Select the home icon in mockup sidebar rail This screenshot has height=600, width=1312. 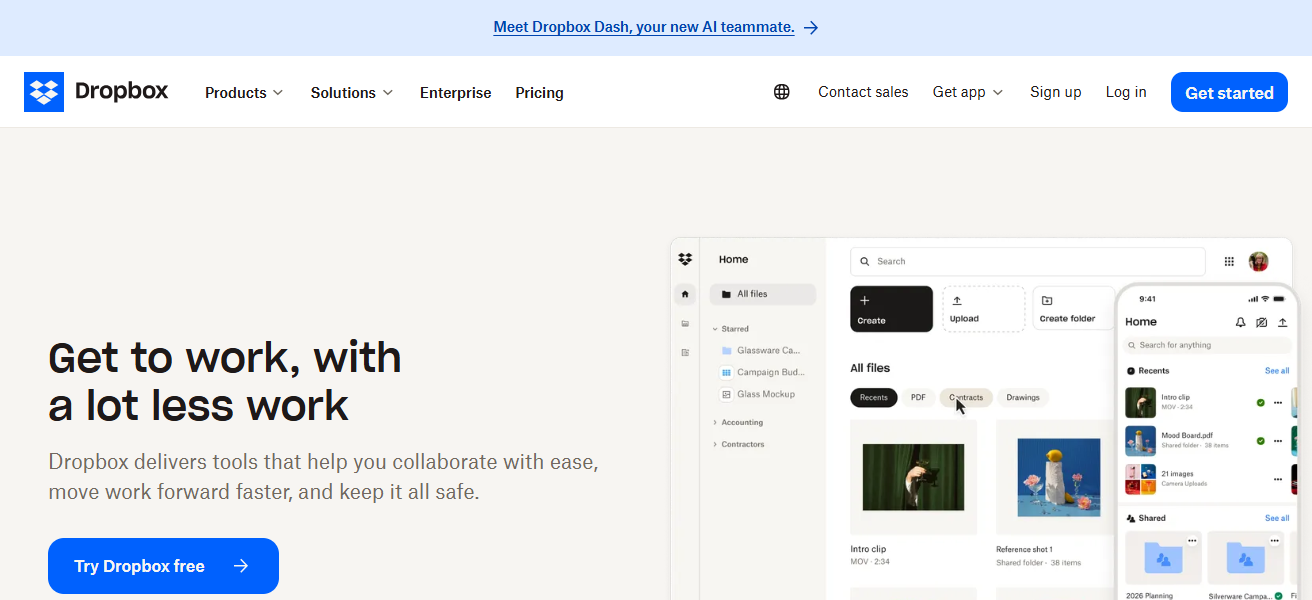(x=685, y=294)
